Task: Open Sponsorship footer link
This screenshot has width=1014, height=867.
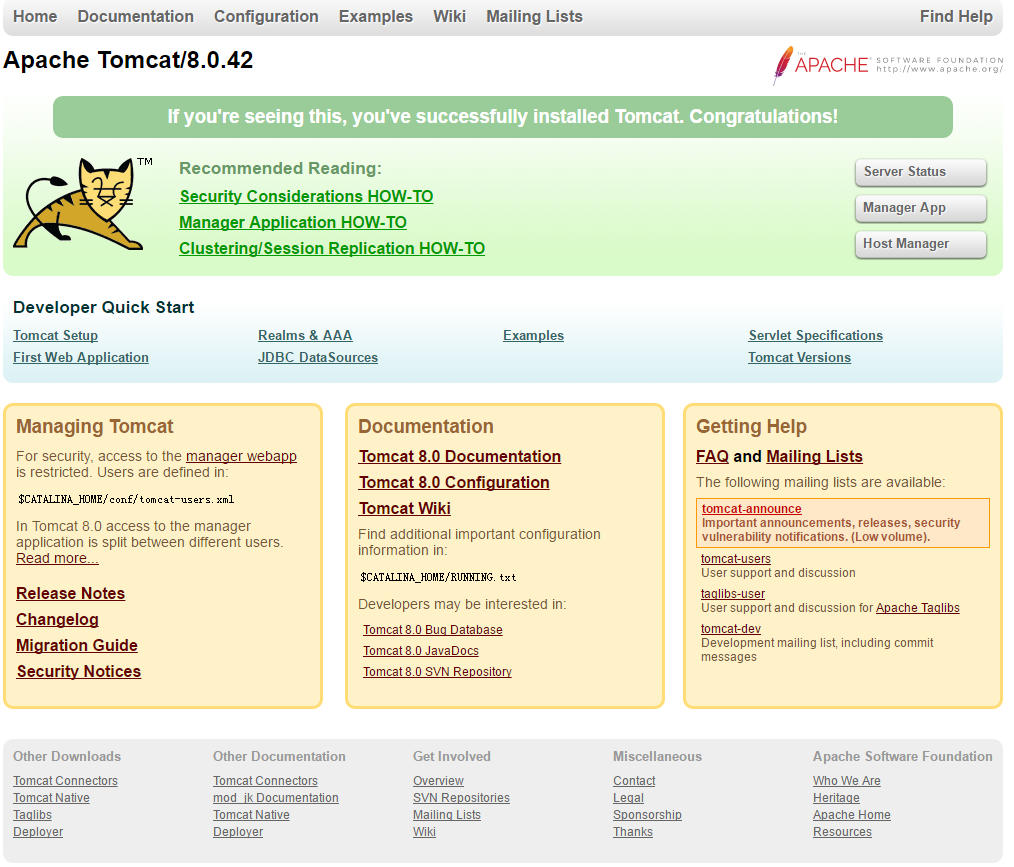Action: coord(647,815)
